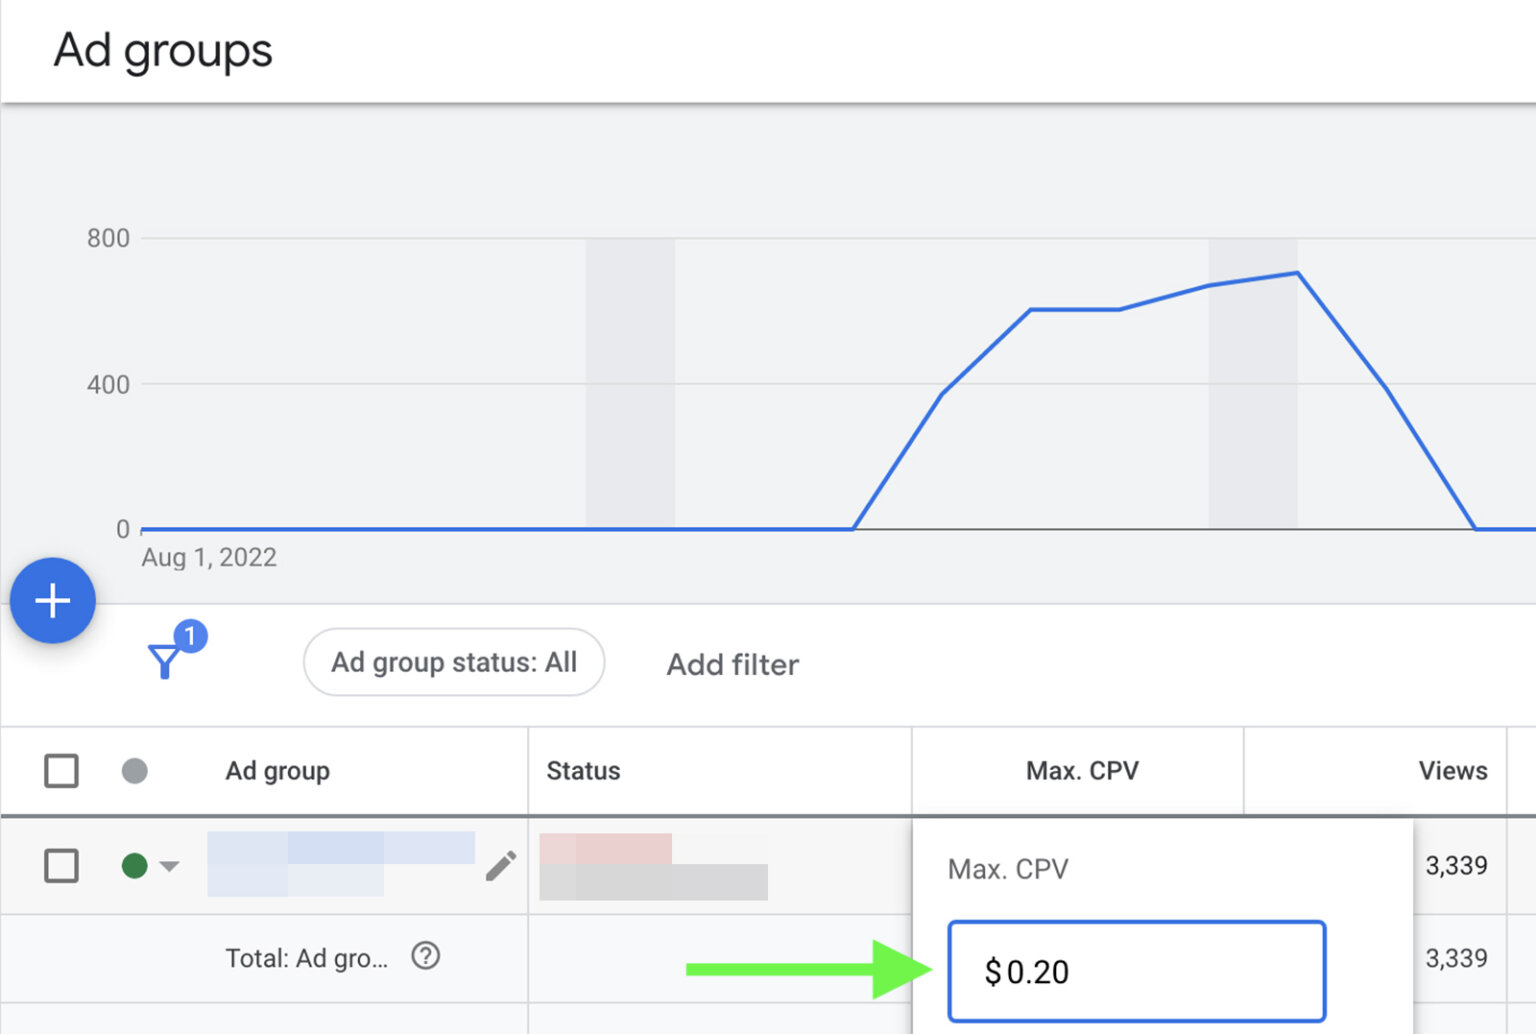
Task: Open the Ad group status: All filter chip
Action: (x=454, y=662)
